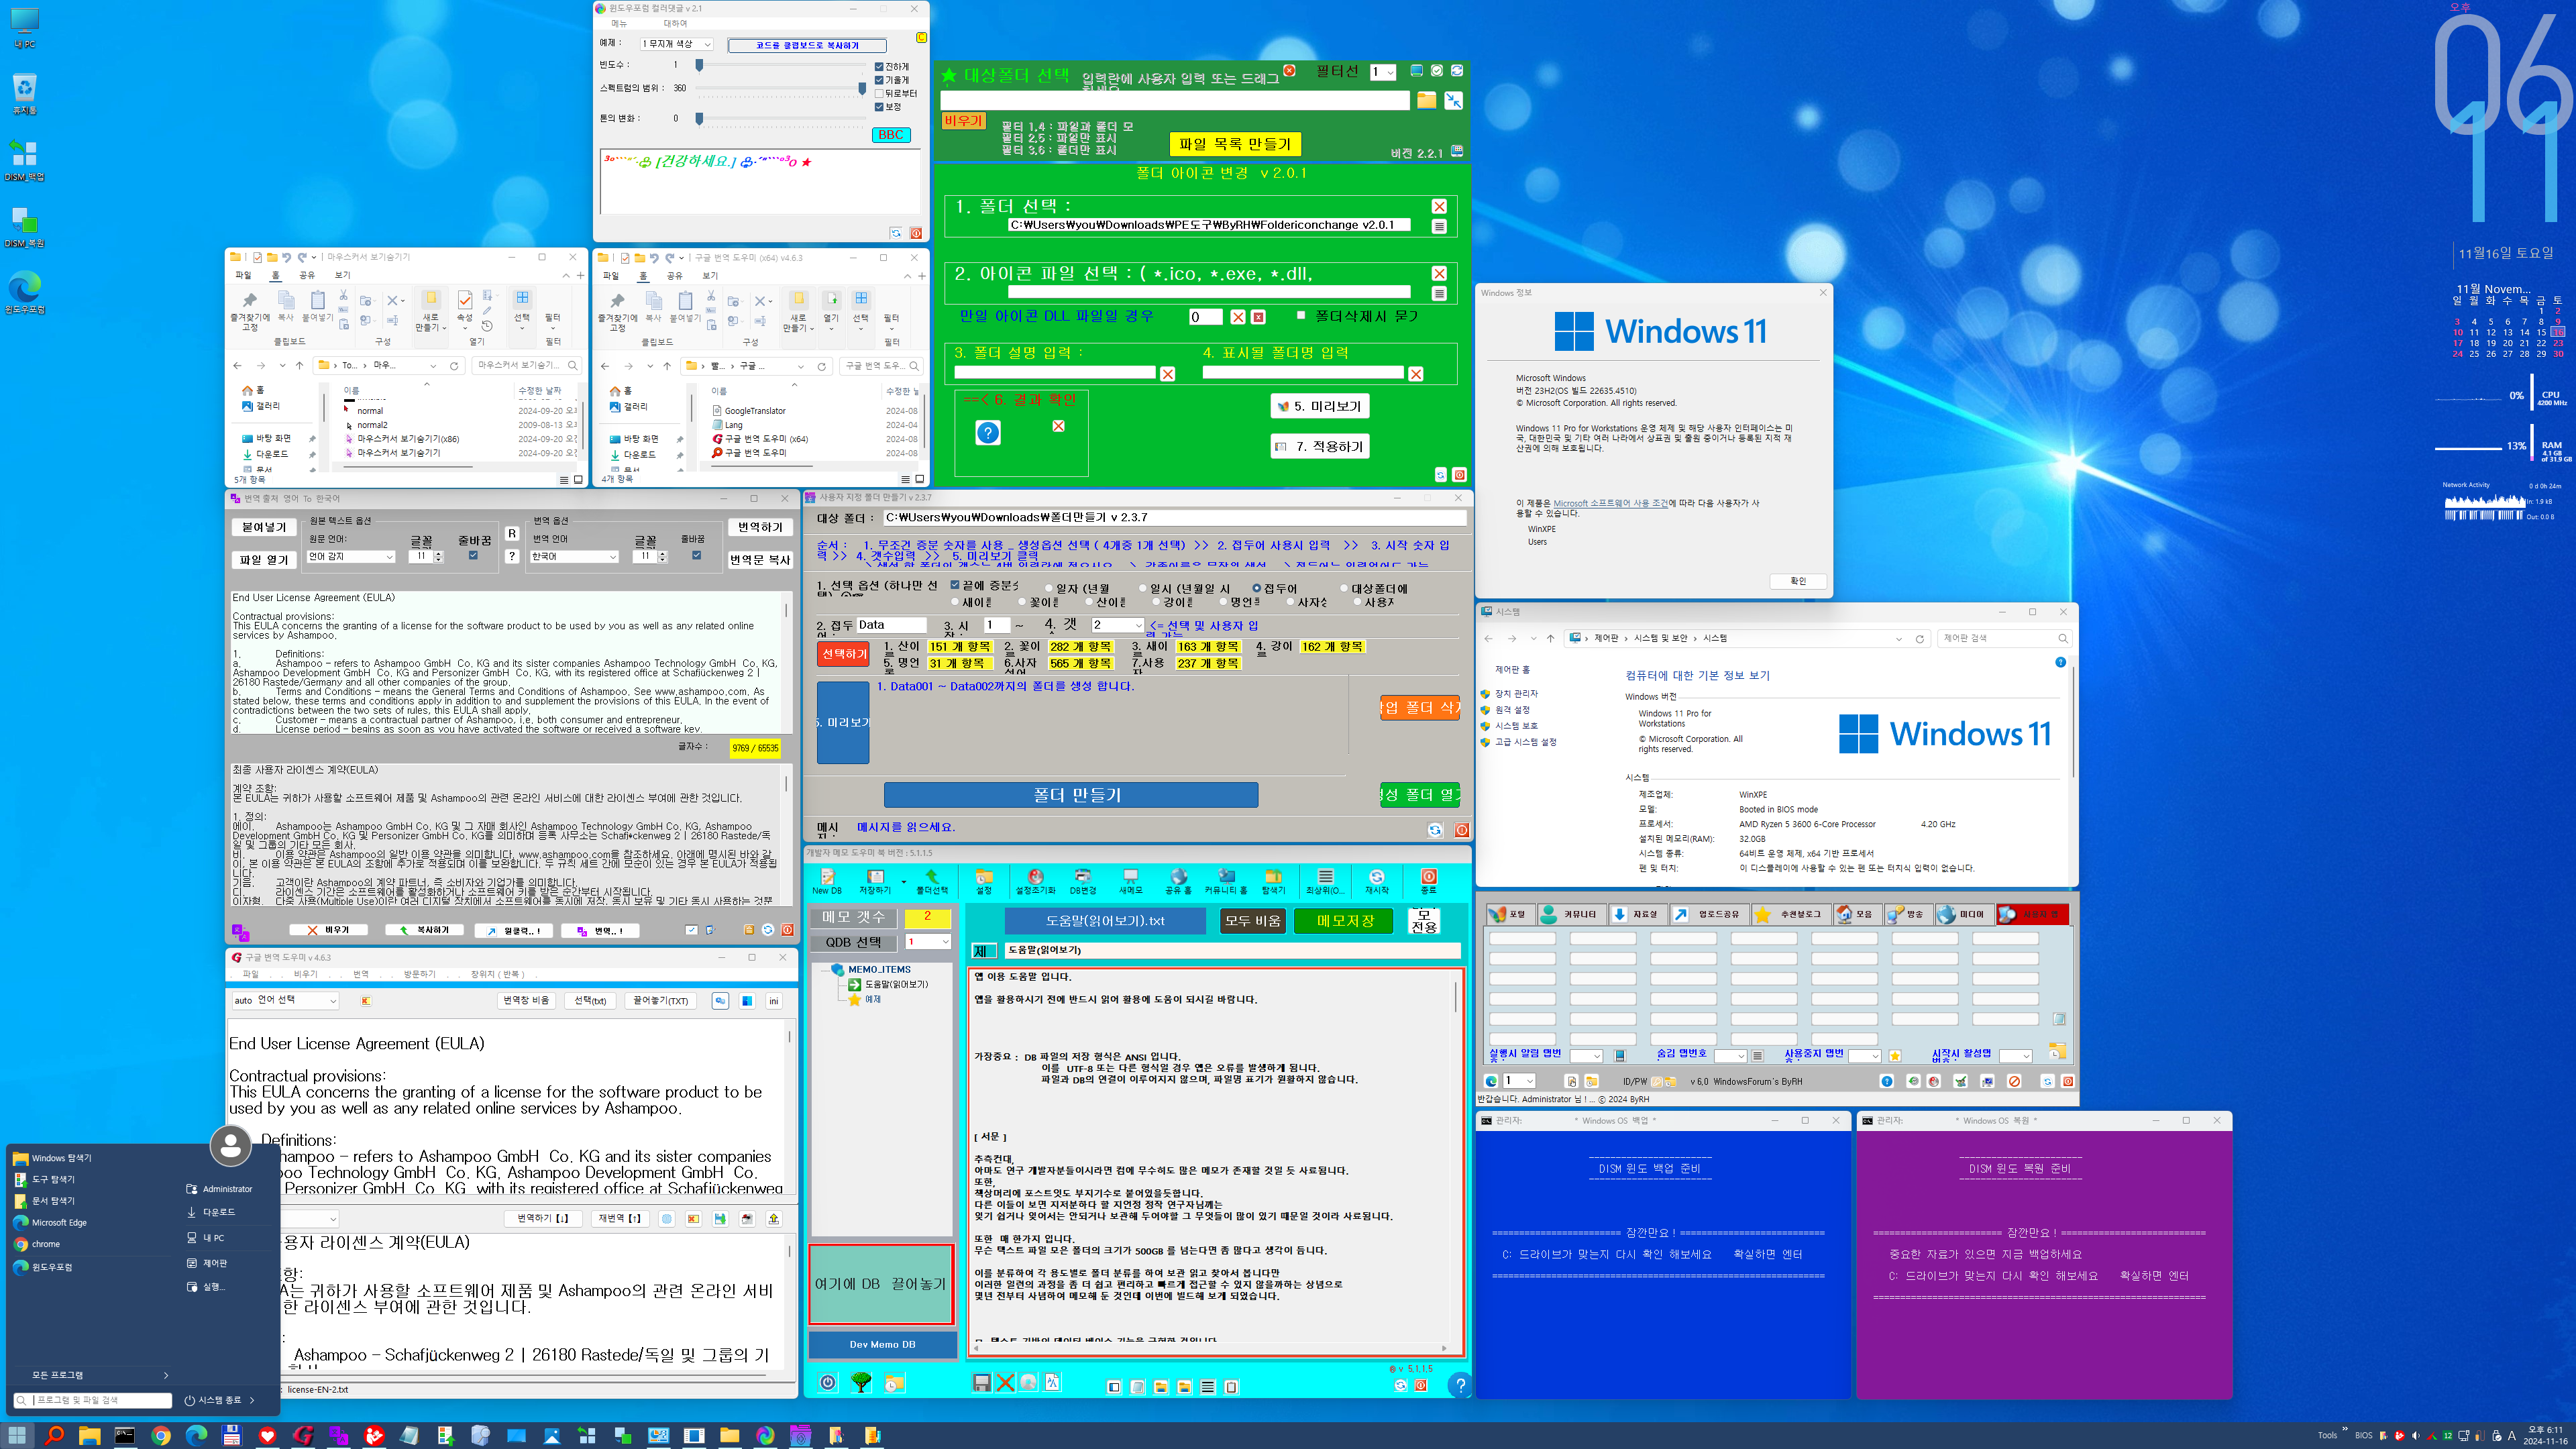Click the tree icon at memo helper bottom
Image resolution: width=2576 pixels, height=1449 pixels.
coord(861,1383)
